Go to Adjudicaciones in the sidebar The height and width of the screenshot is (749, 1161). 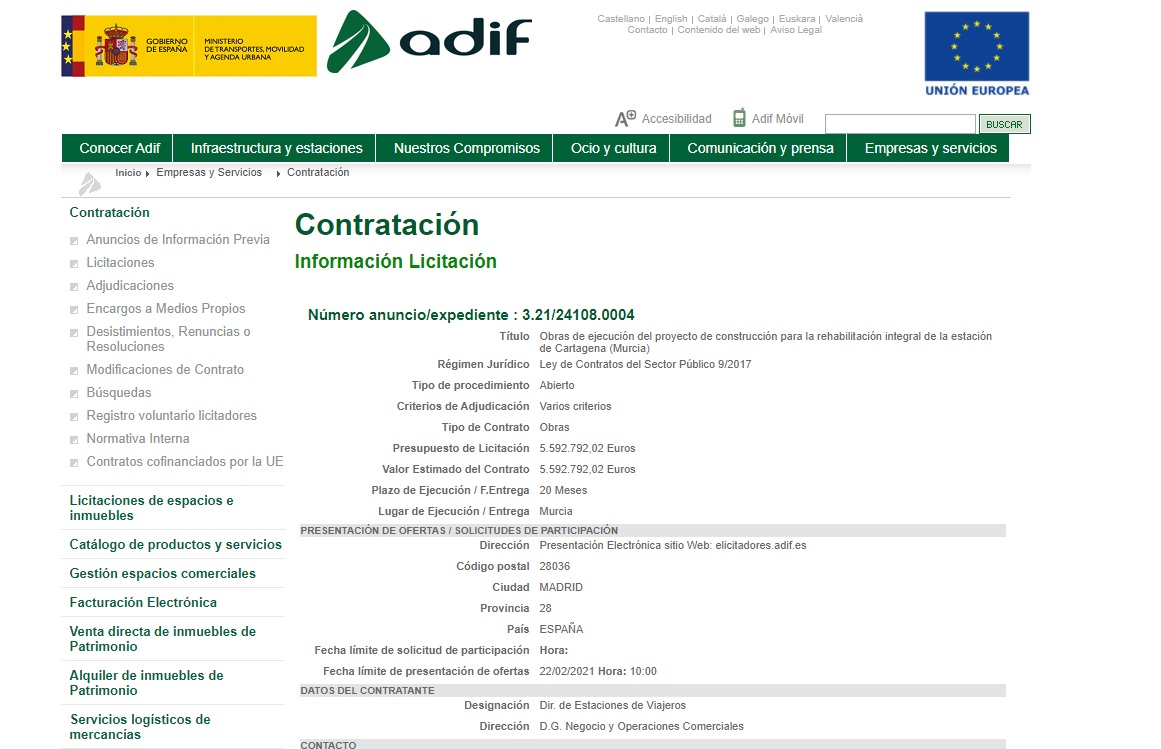point(130,286)
